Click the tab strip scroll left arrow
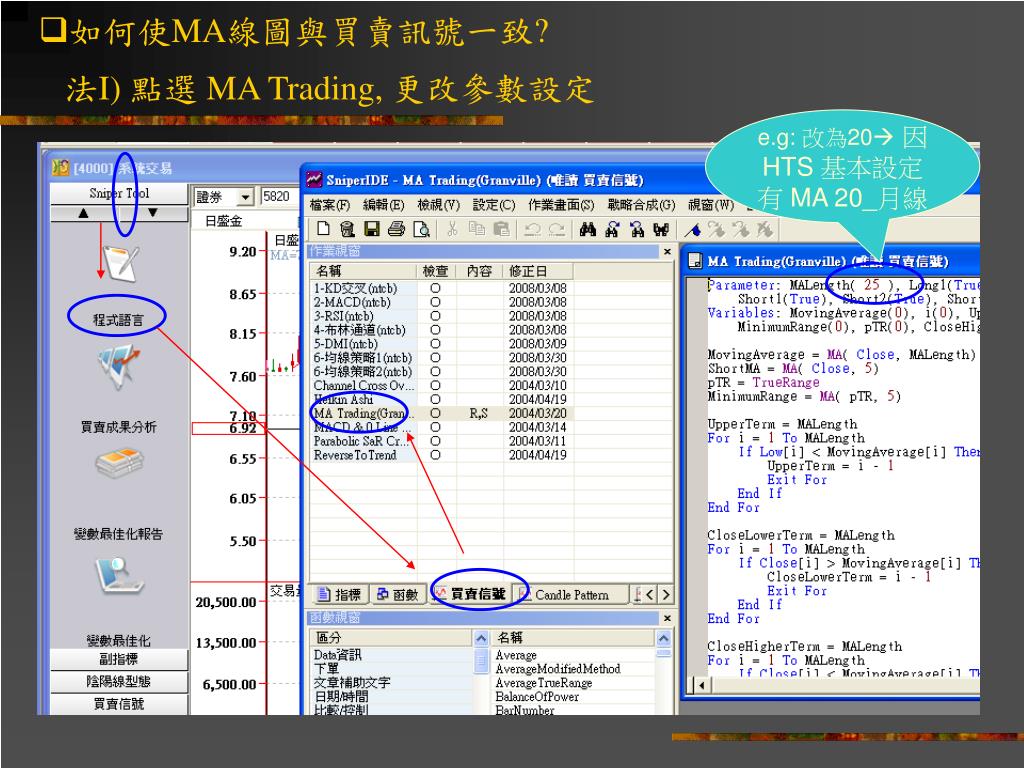 (650, 594)
